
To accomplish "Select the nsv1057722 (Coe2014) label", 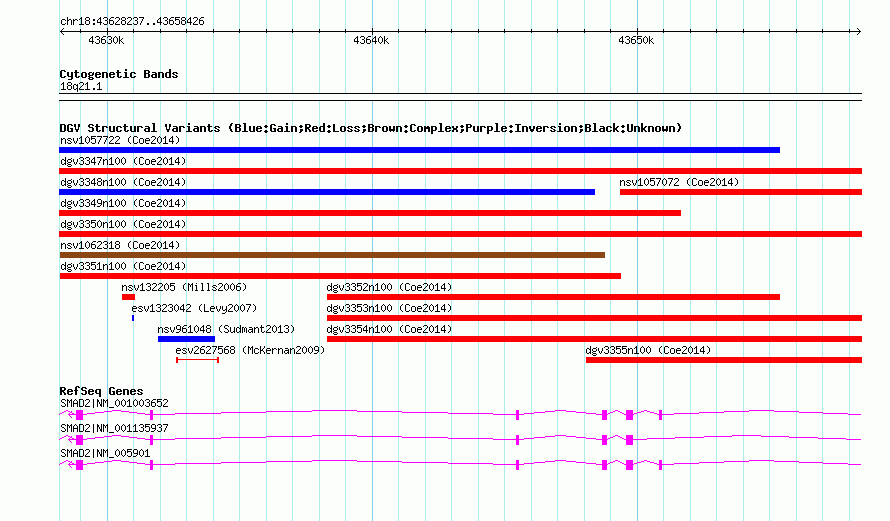I will pyautogui.click(x=120, y=140).
